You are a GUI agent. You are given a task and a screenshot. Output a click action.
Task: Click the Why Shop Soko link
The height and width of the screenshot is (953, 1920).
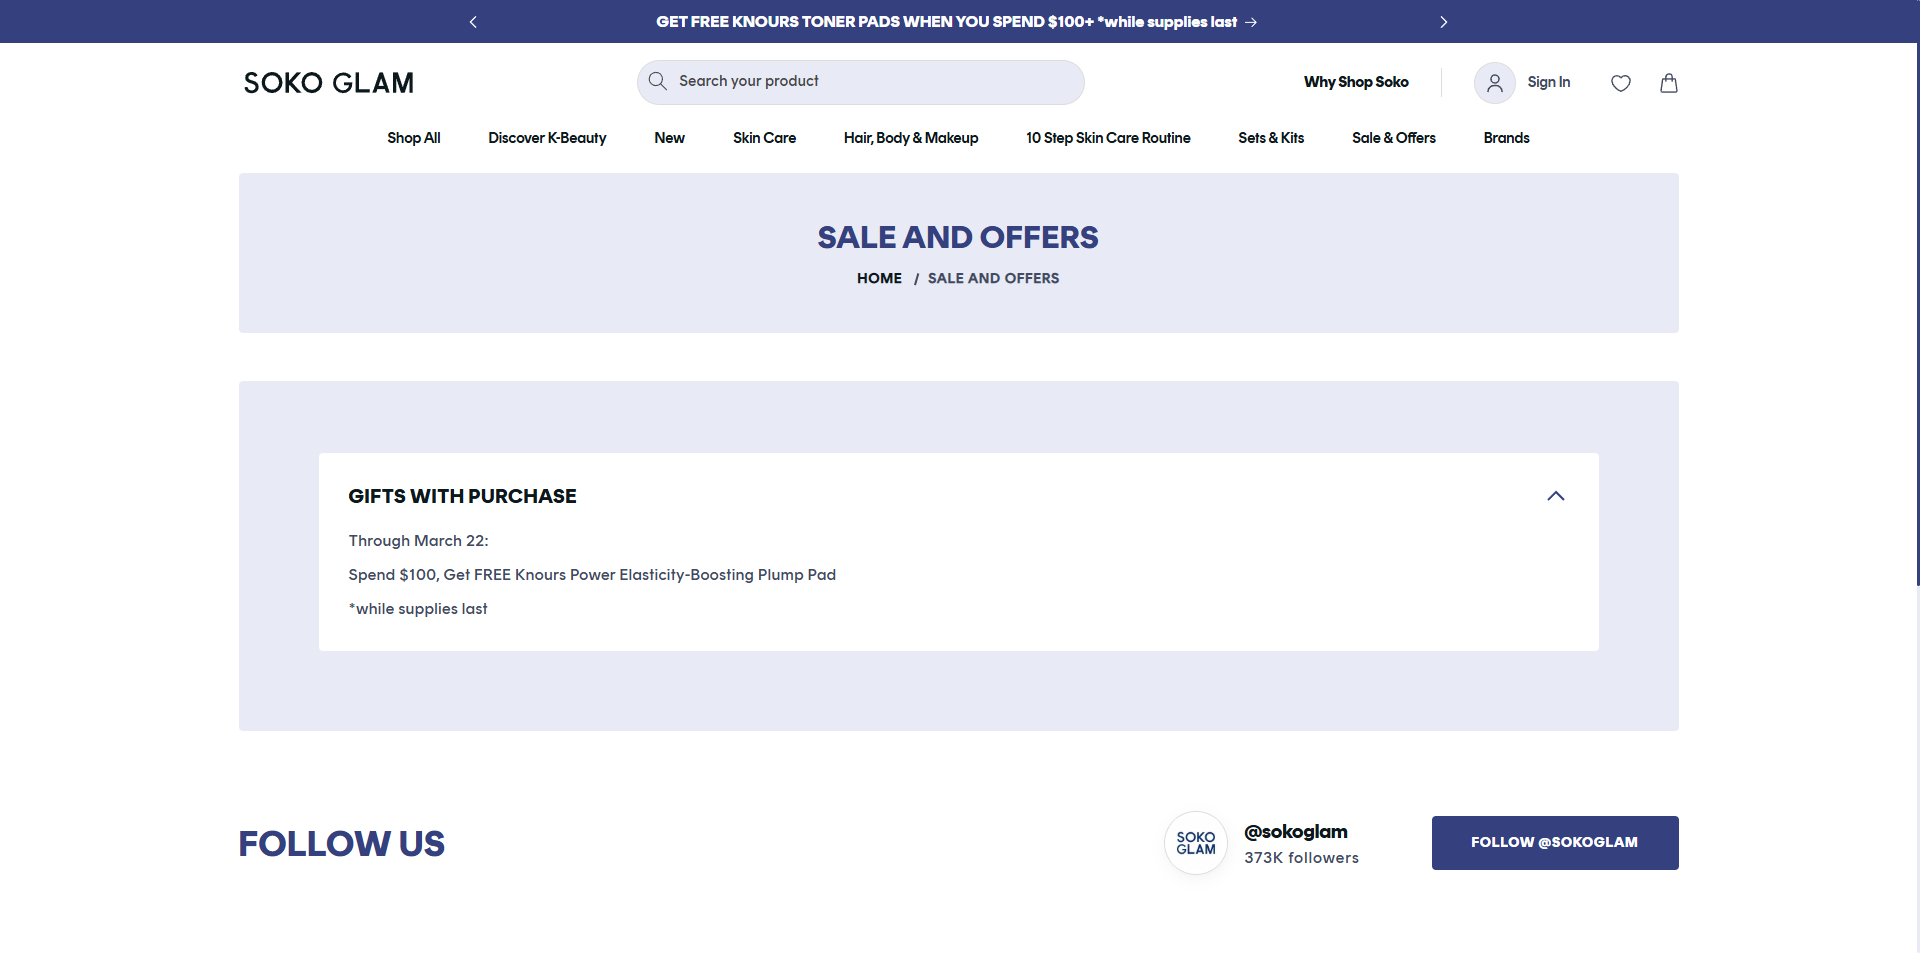[x=1355, y=82]
